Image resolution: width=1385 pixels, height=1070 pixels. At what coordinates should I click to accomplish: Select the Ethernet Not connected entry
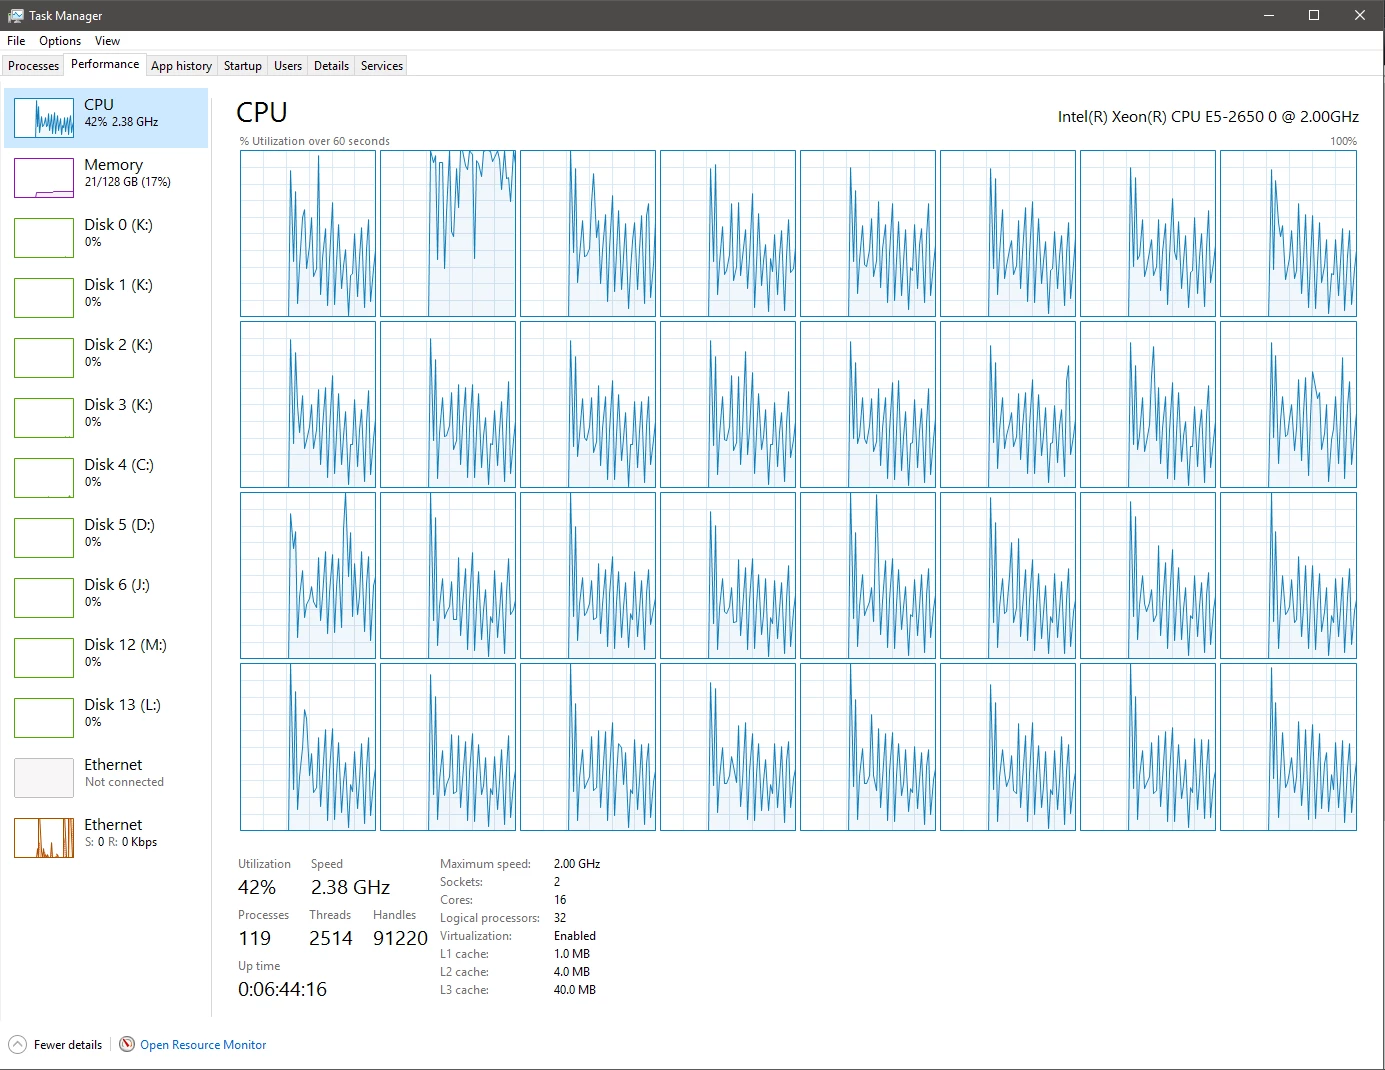click(x=106, y=778)
